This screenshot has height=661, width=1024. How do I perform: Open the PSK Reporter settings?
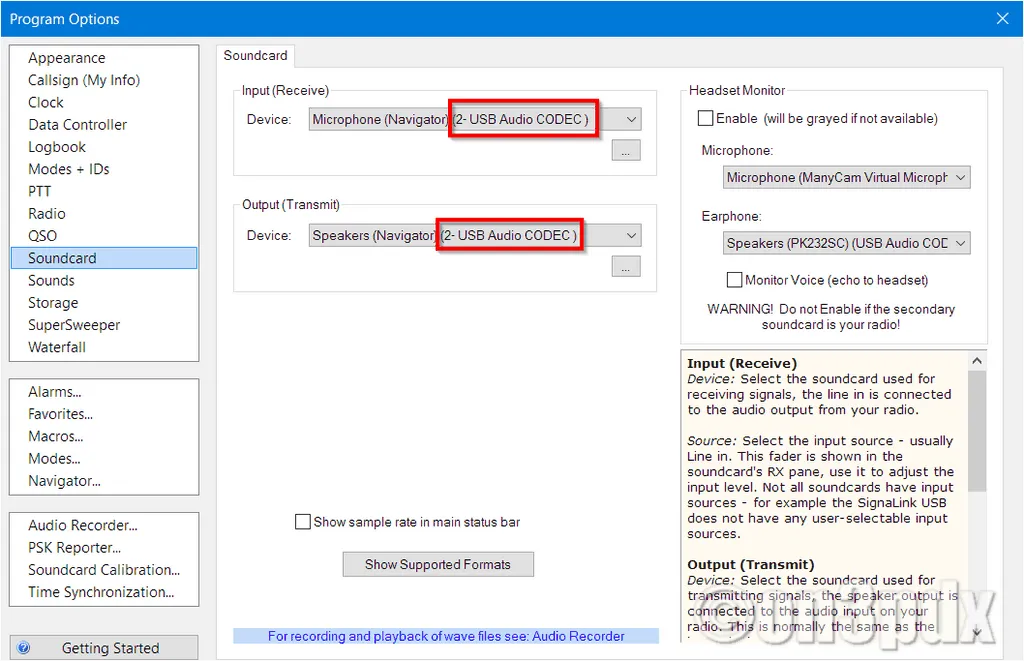click(74, 548)
